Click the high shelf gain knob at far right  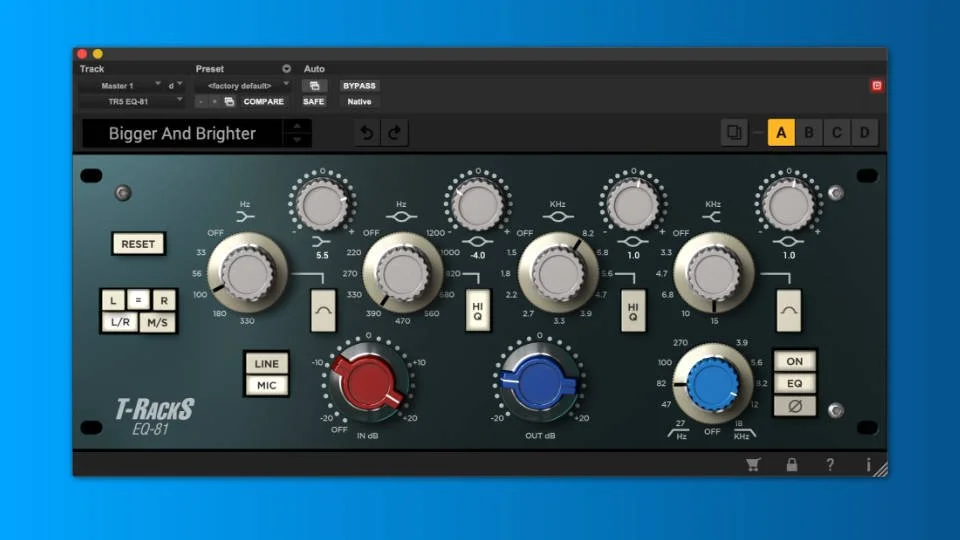[x=788, y=204]
